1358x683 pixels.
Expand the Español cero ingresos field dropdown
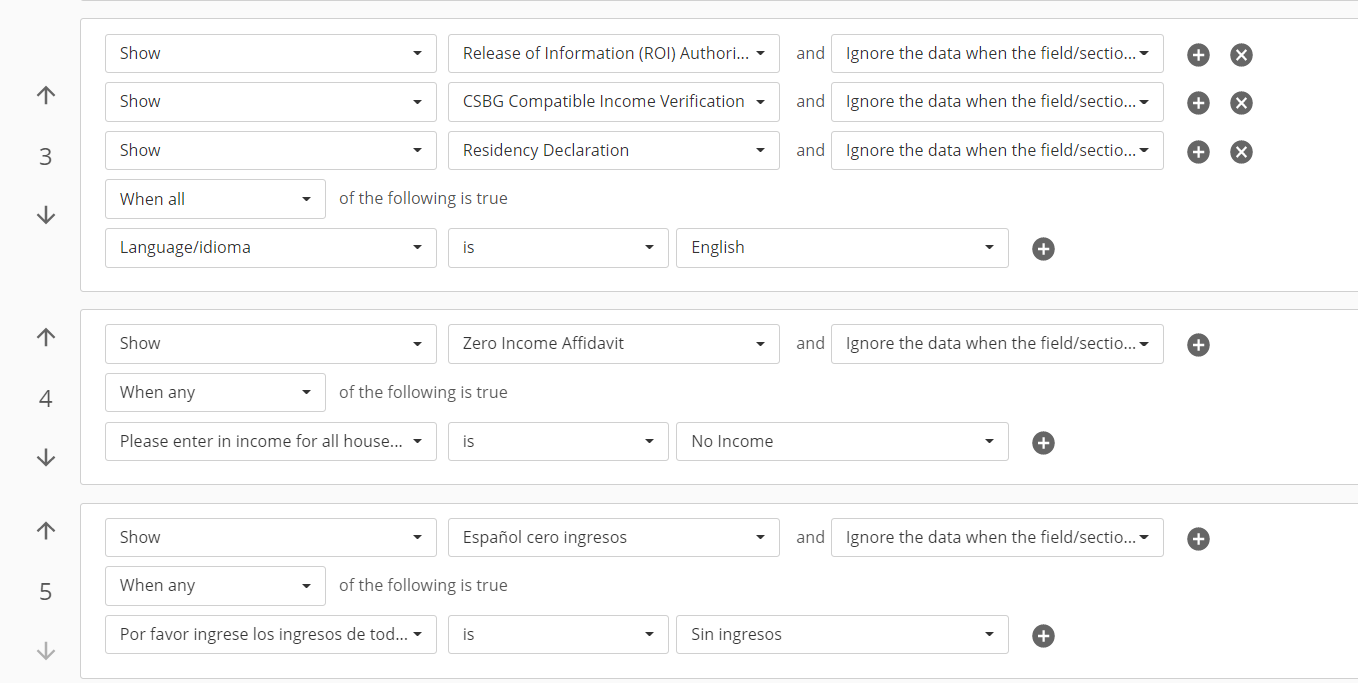pos(613,538)
